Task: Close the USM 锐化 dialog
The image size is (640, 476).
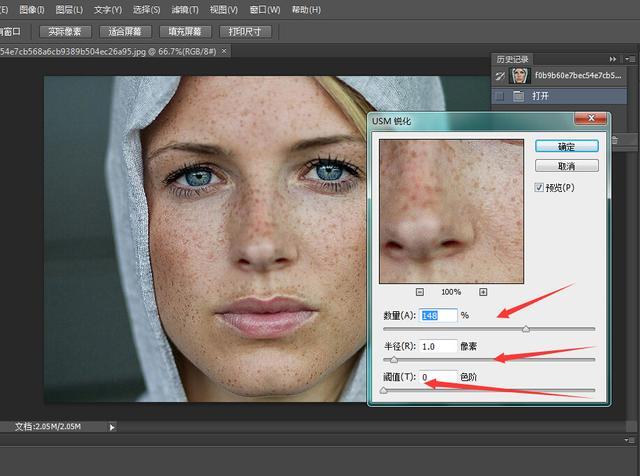Action: [591, 118]
